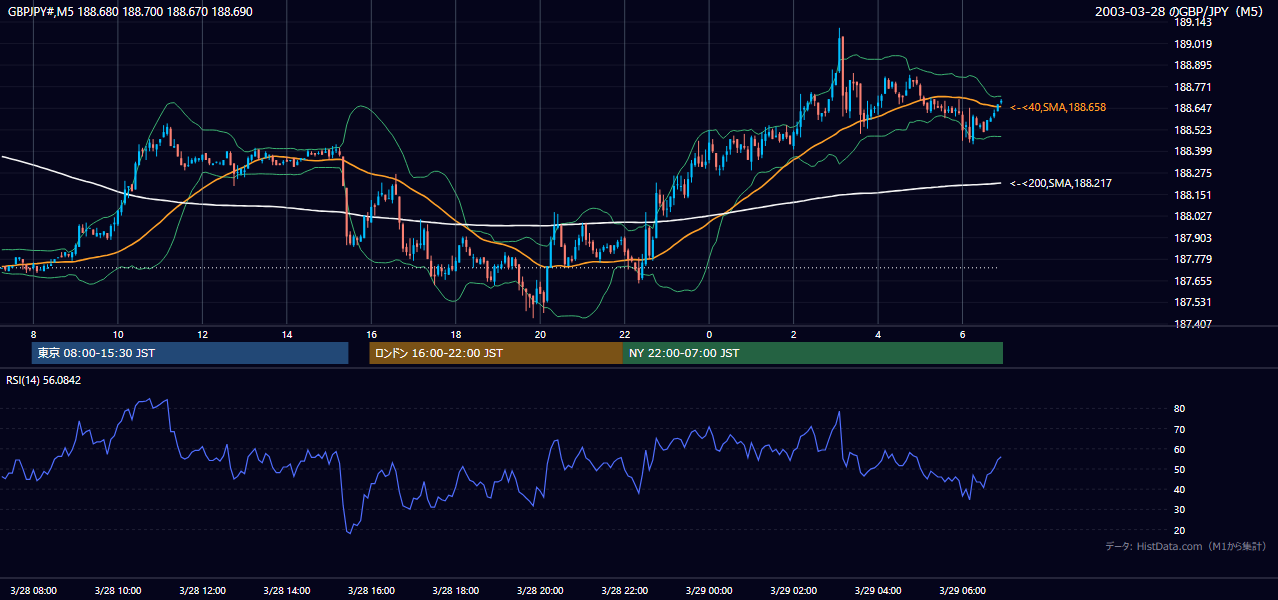This screenshot has width=1278, height=600.
Task: Click price axis value 188.647
Action: point(1193,108)
